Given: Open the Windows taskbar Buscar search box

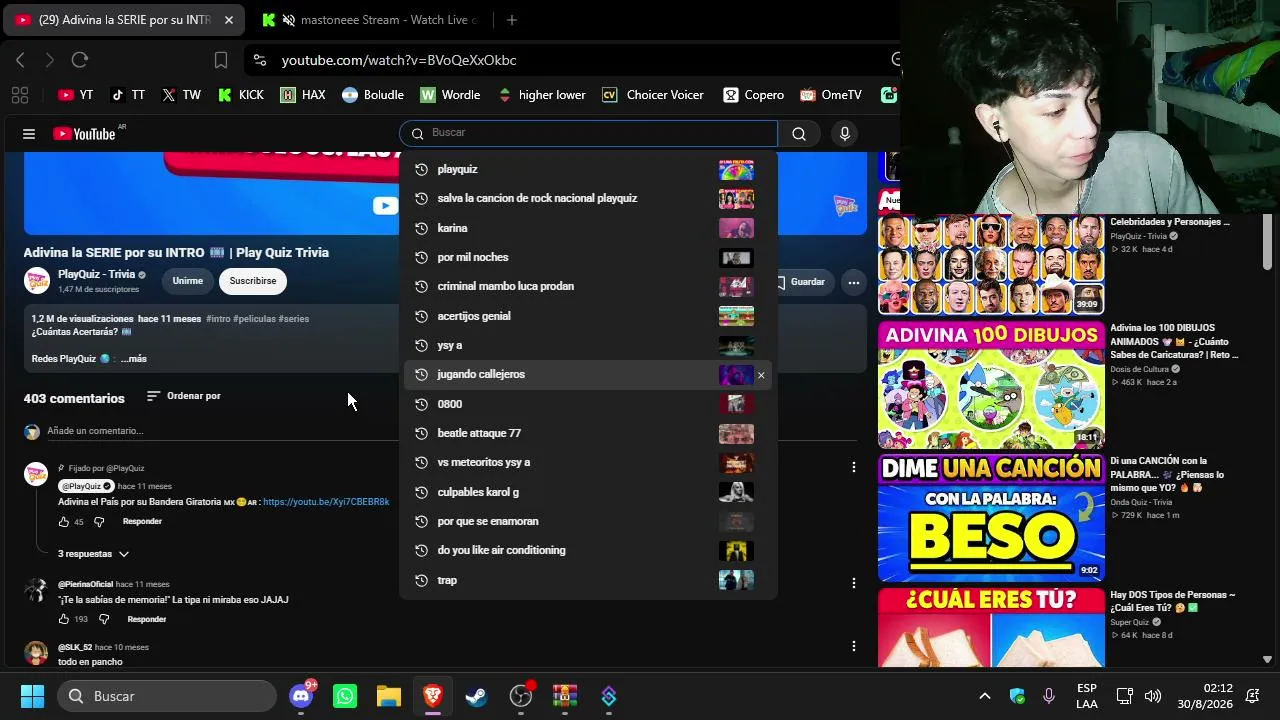Looking at the screenshot, I should pyautogui.click(x=167, y=696).
